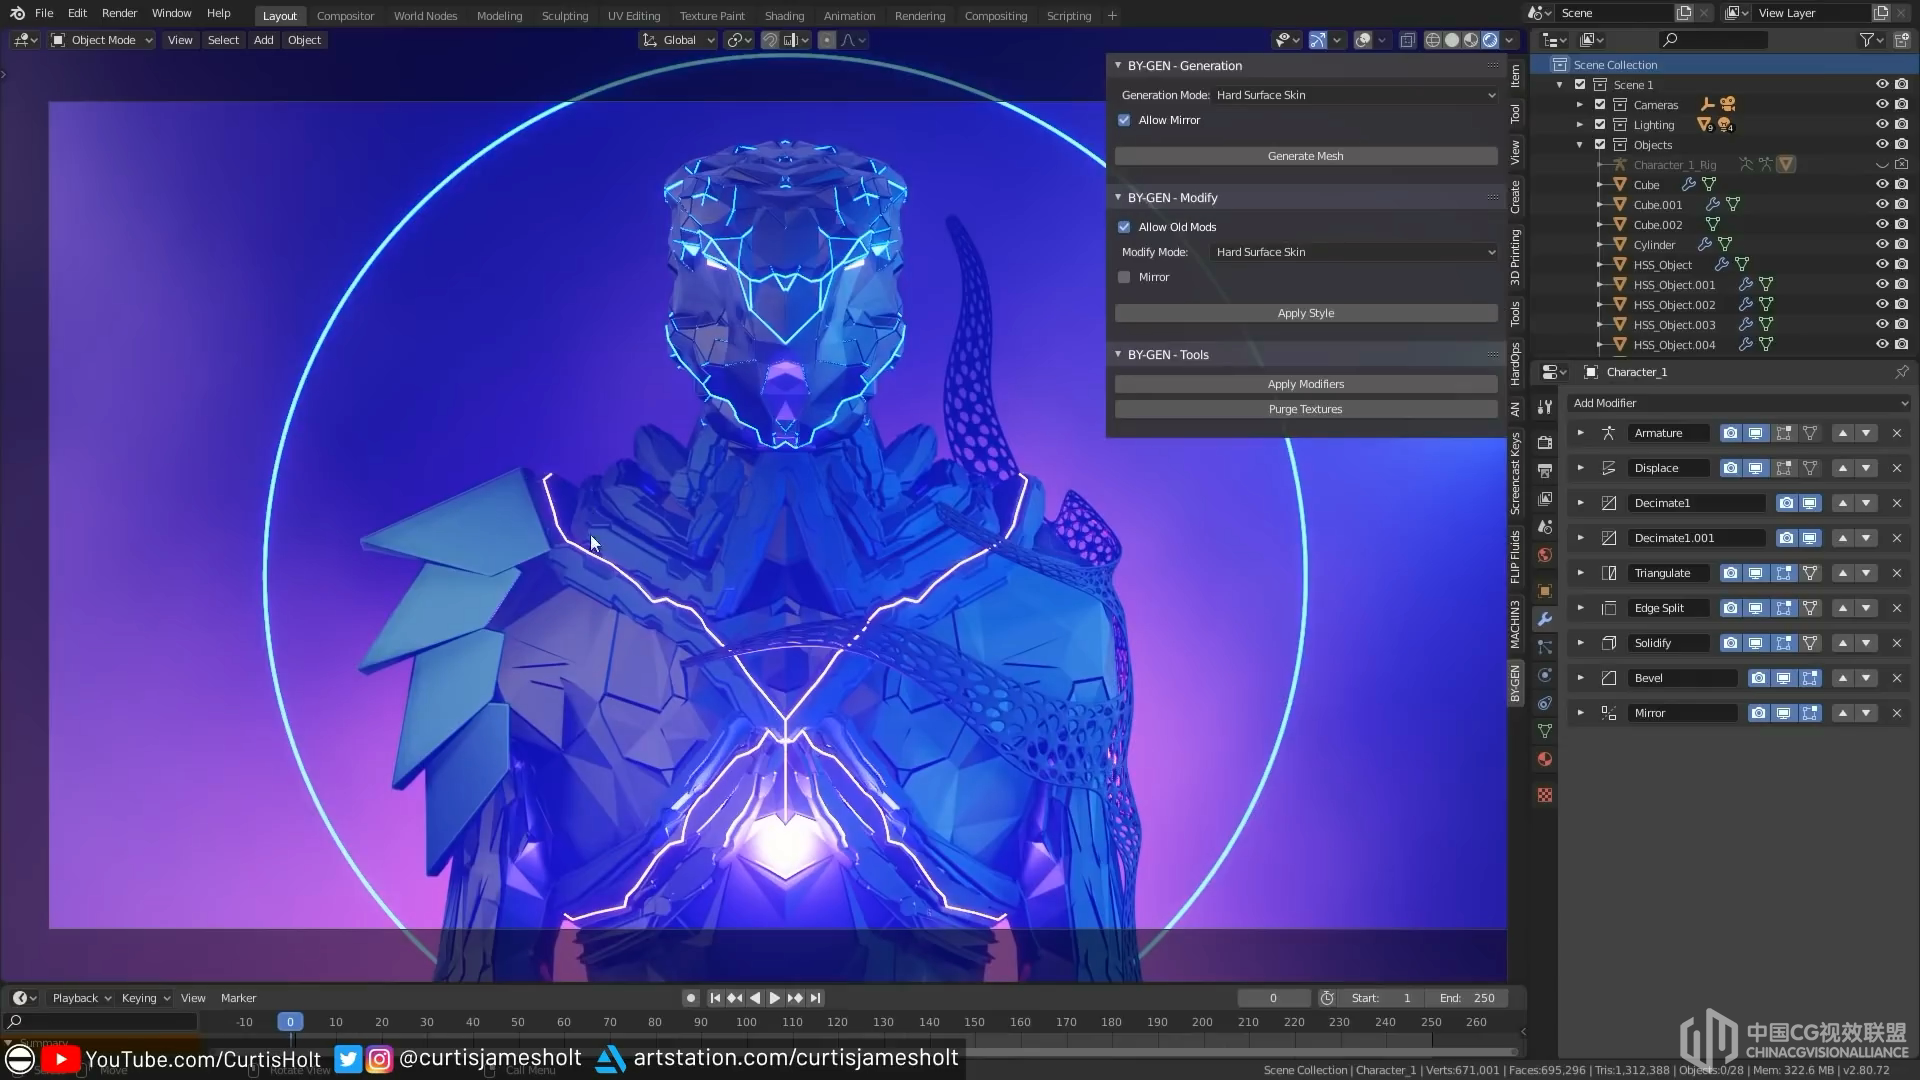This screenshot has height=1080, width=1920.
Task: Open the Generation Mode dropdown
Action: click(1355, 95)
